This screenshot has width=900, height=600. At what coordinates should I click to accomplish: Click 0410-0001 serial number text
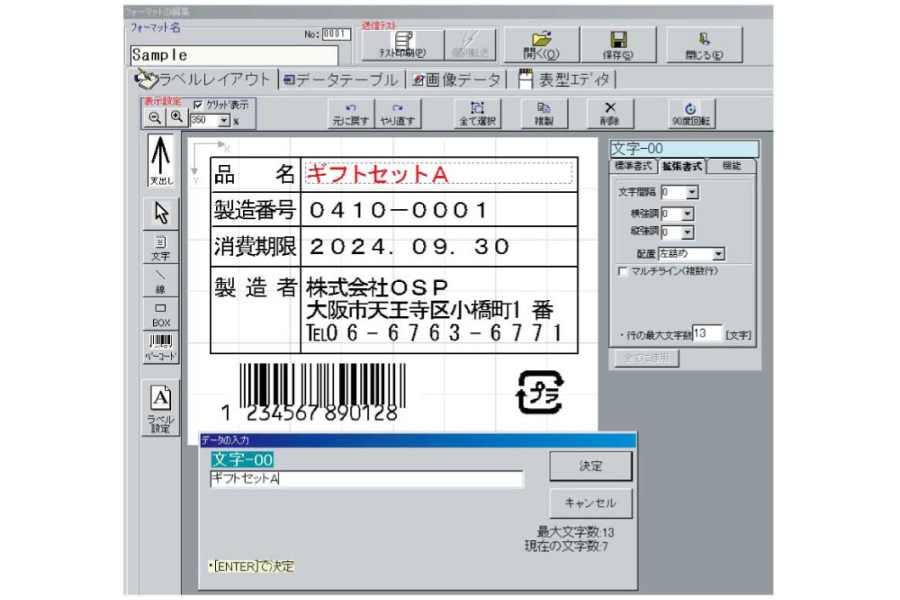point(398,210)
